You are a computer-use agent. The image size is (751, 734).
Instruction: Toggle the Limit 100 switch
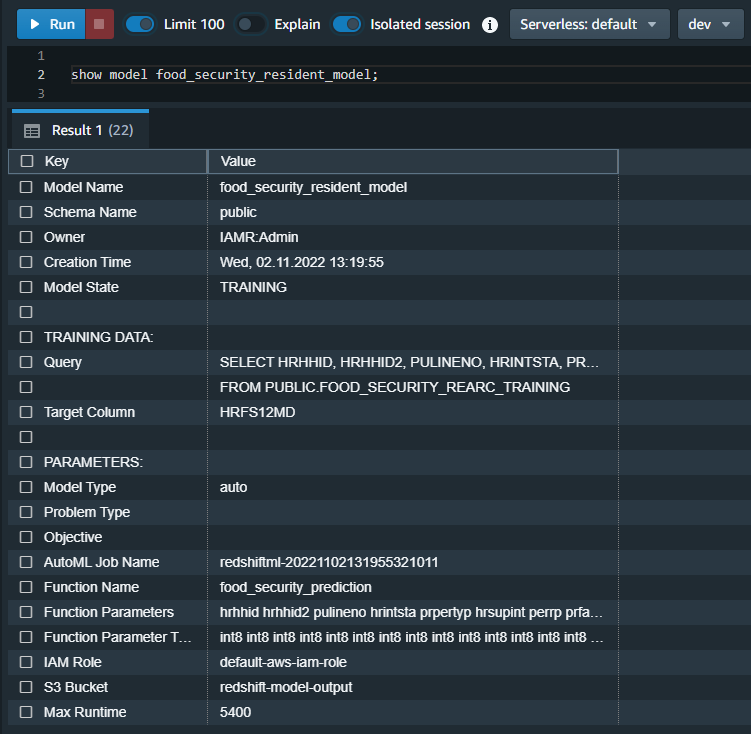(140, 24)
